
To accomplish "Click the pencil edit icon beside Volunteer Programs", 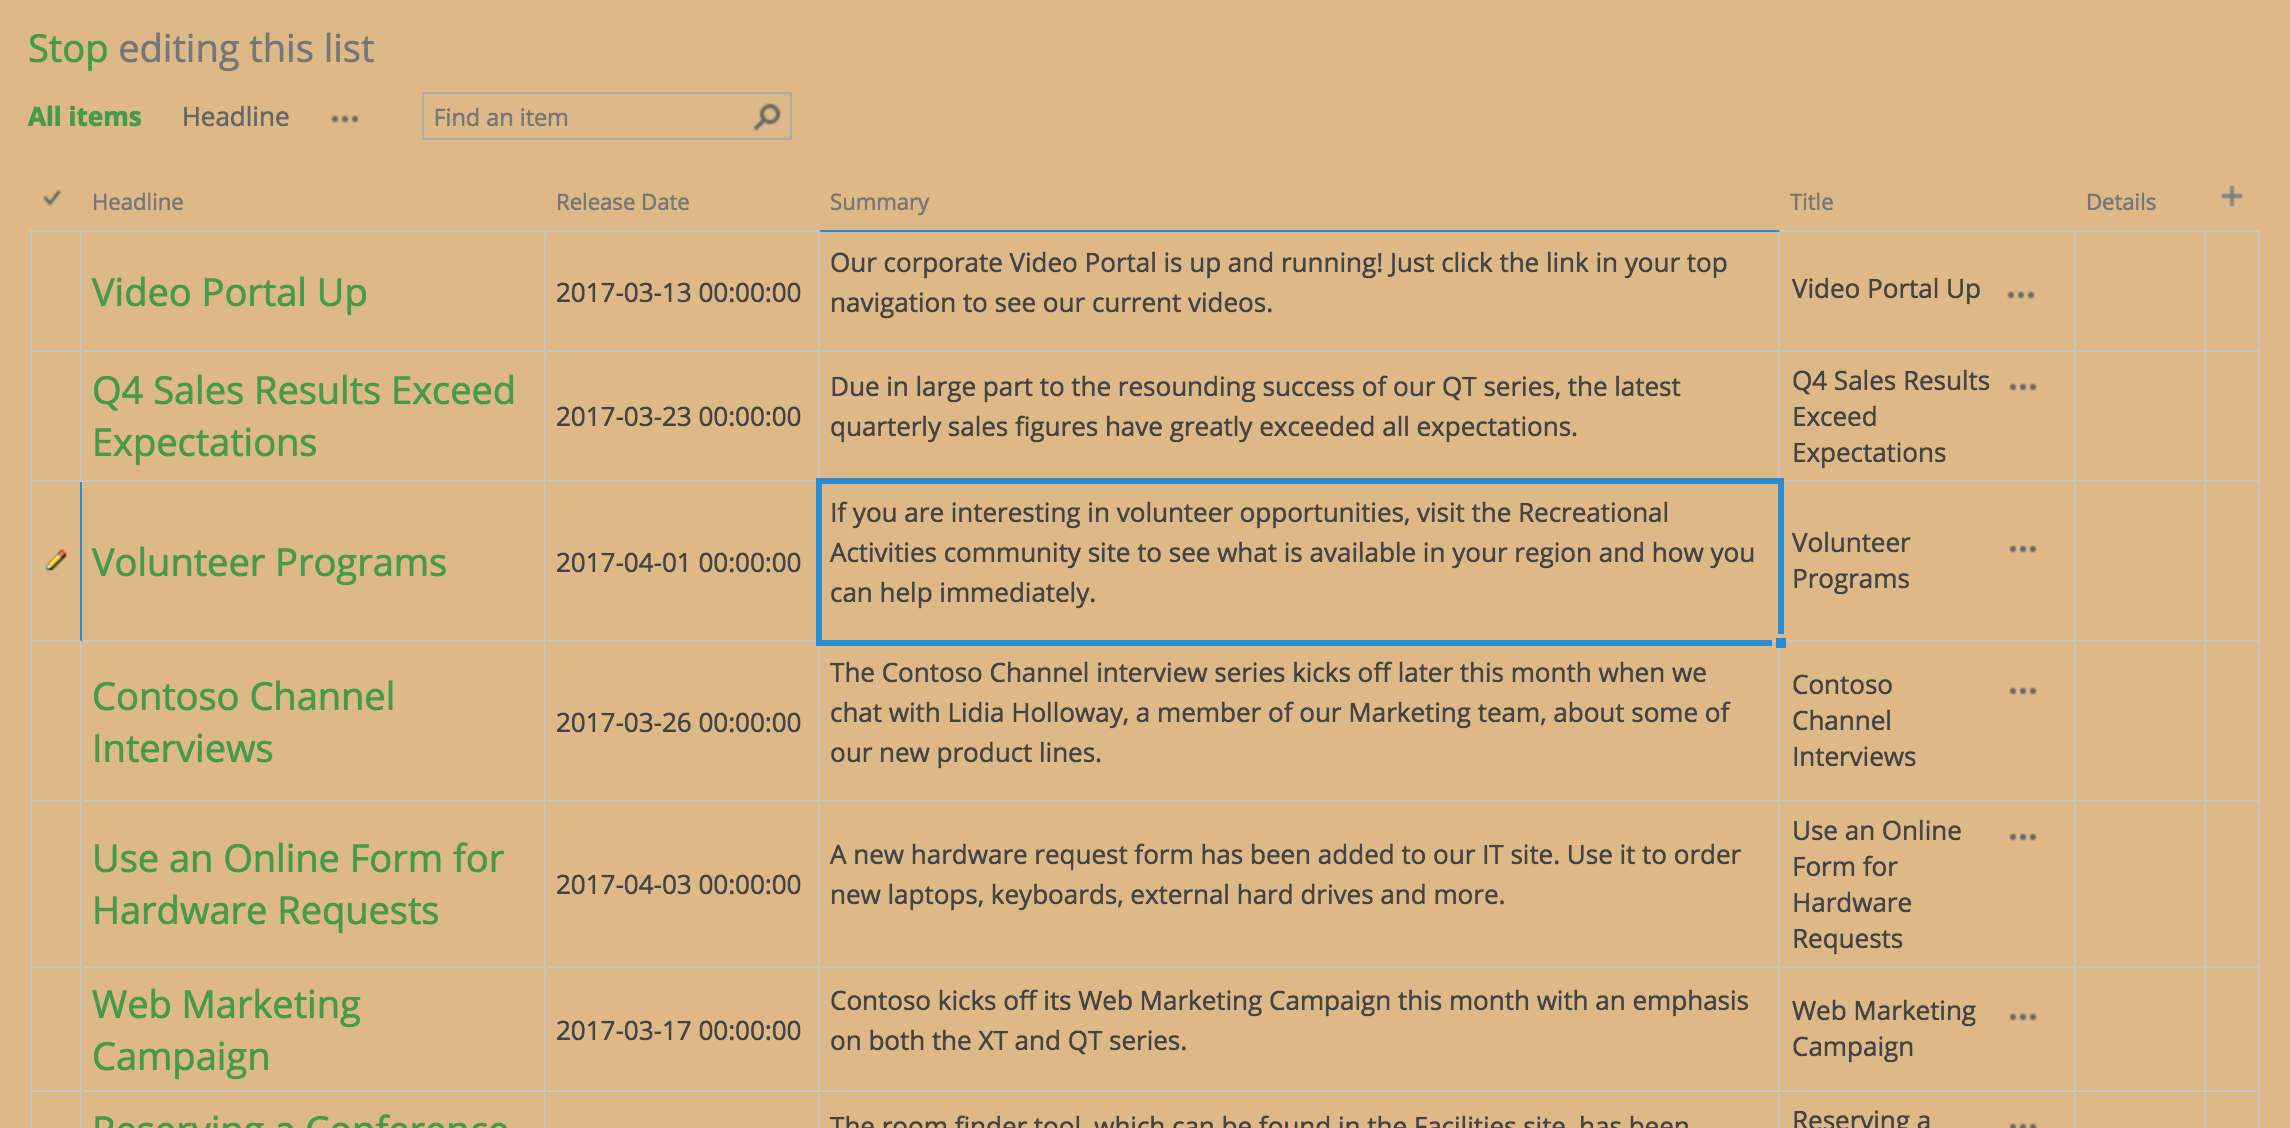I will 56,561.
